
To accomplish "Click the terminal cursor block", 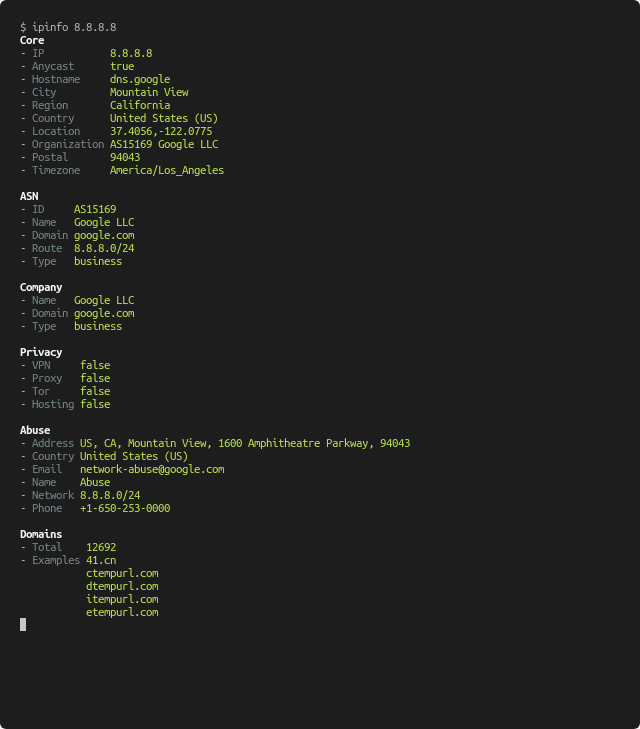I will pos(23,625).
